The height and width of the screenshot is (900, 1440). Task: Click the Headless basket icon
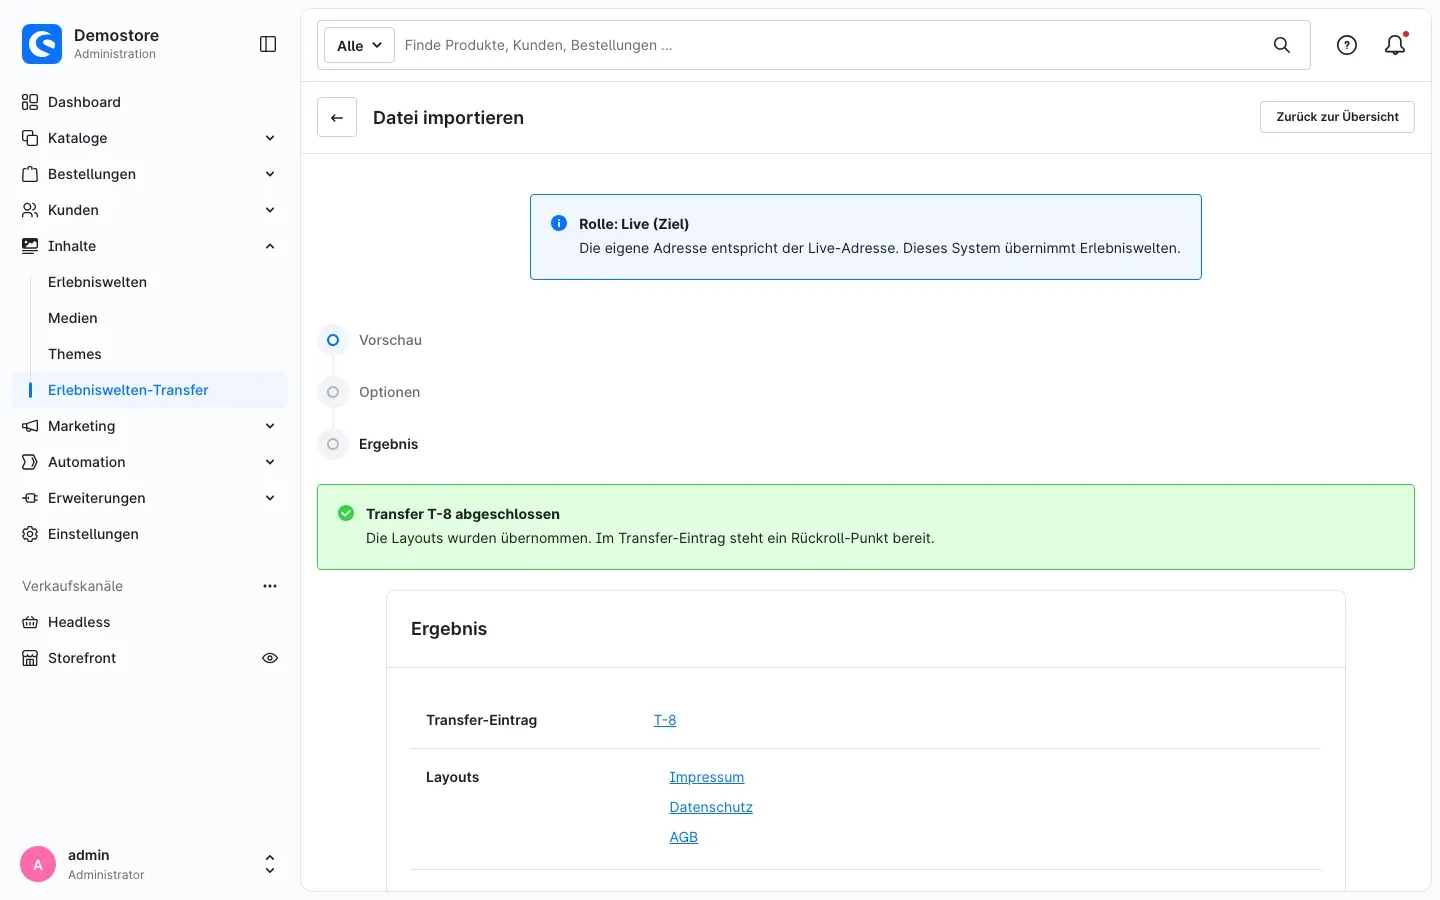(x=30, y=622)
